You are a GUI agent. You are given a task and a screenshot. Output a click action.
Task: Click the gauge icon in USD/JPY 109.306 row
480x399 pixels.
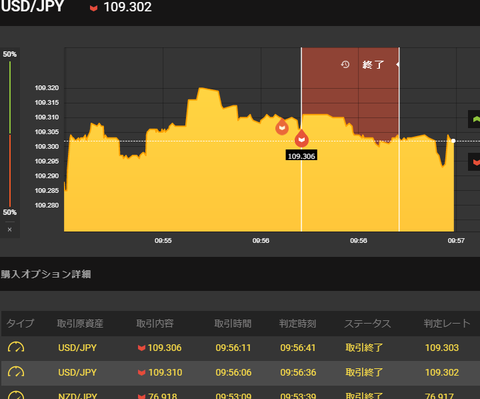pyautogui.click(x=16, y=347)
